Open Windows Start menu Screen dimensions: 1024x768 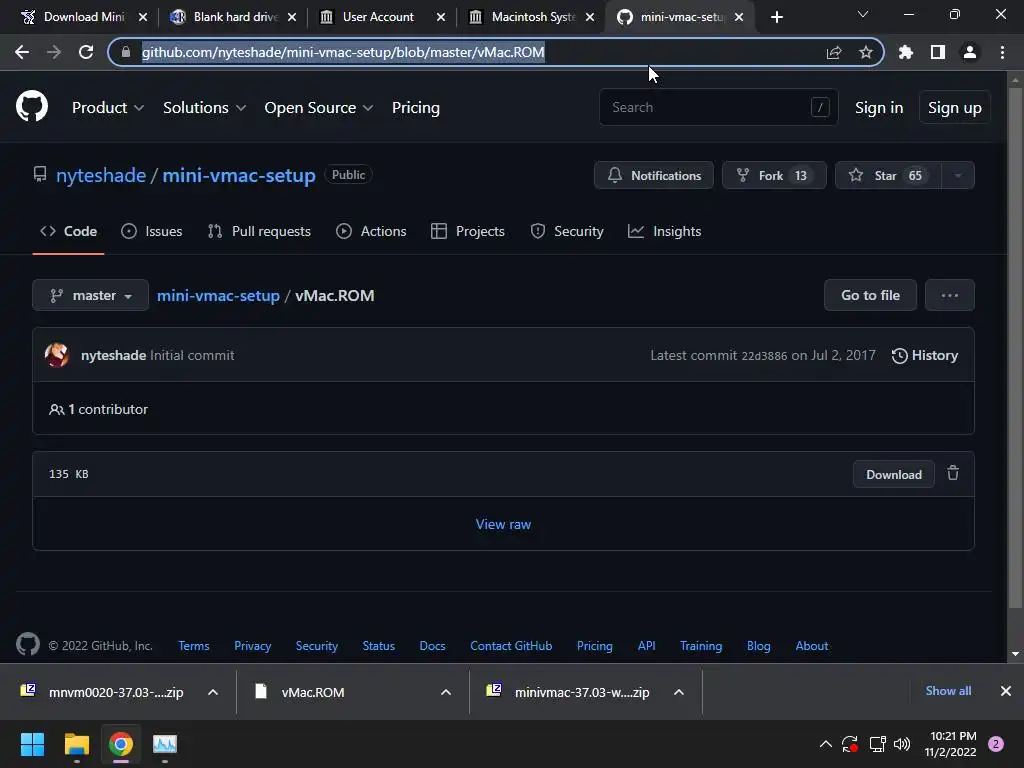32,744
